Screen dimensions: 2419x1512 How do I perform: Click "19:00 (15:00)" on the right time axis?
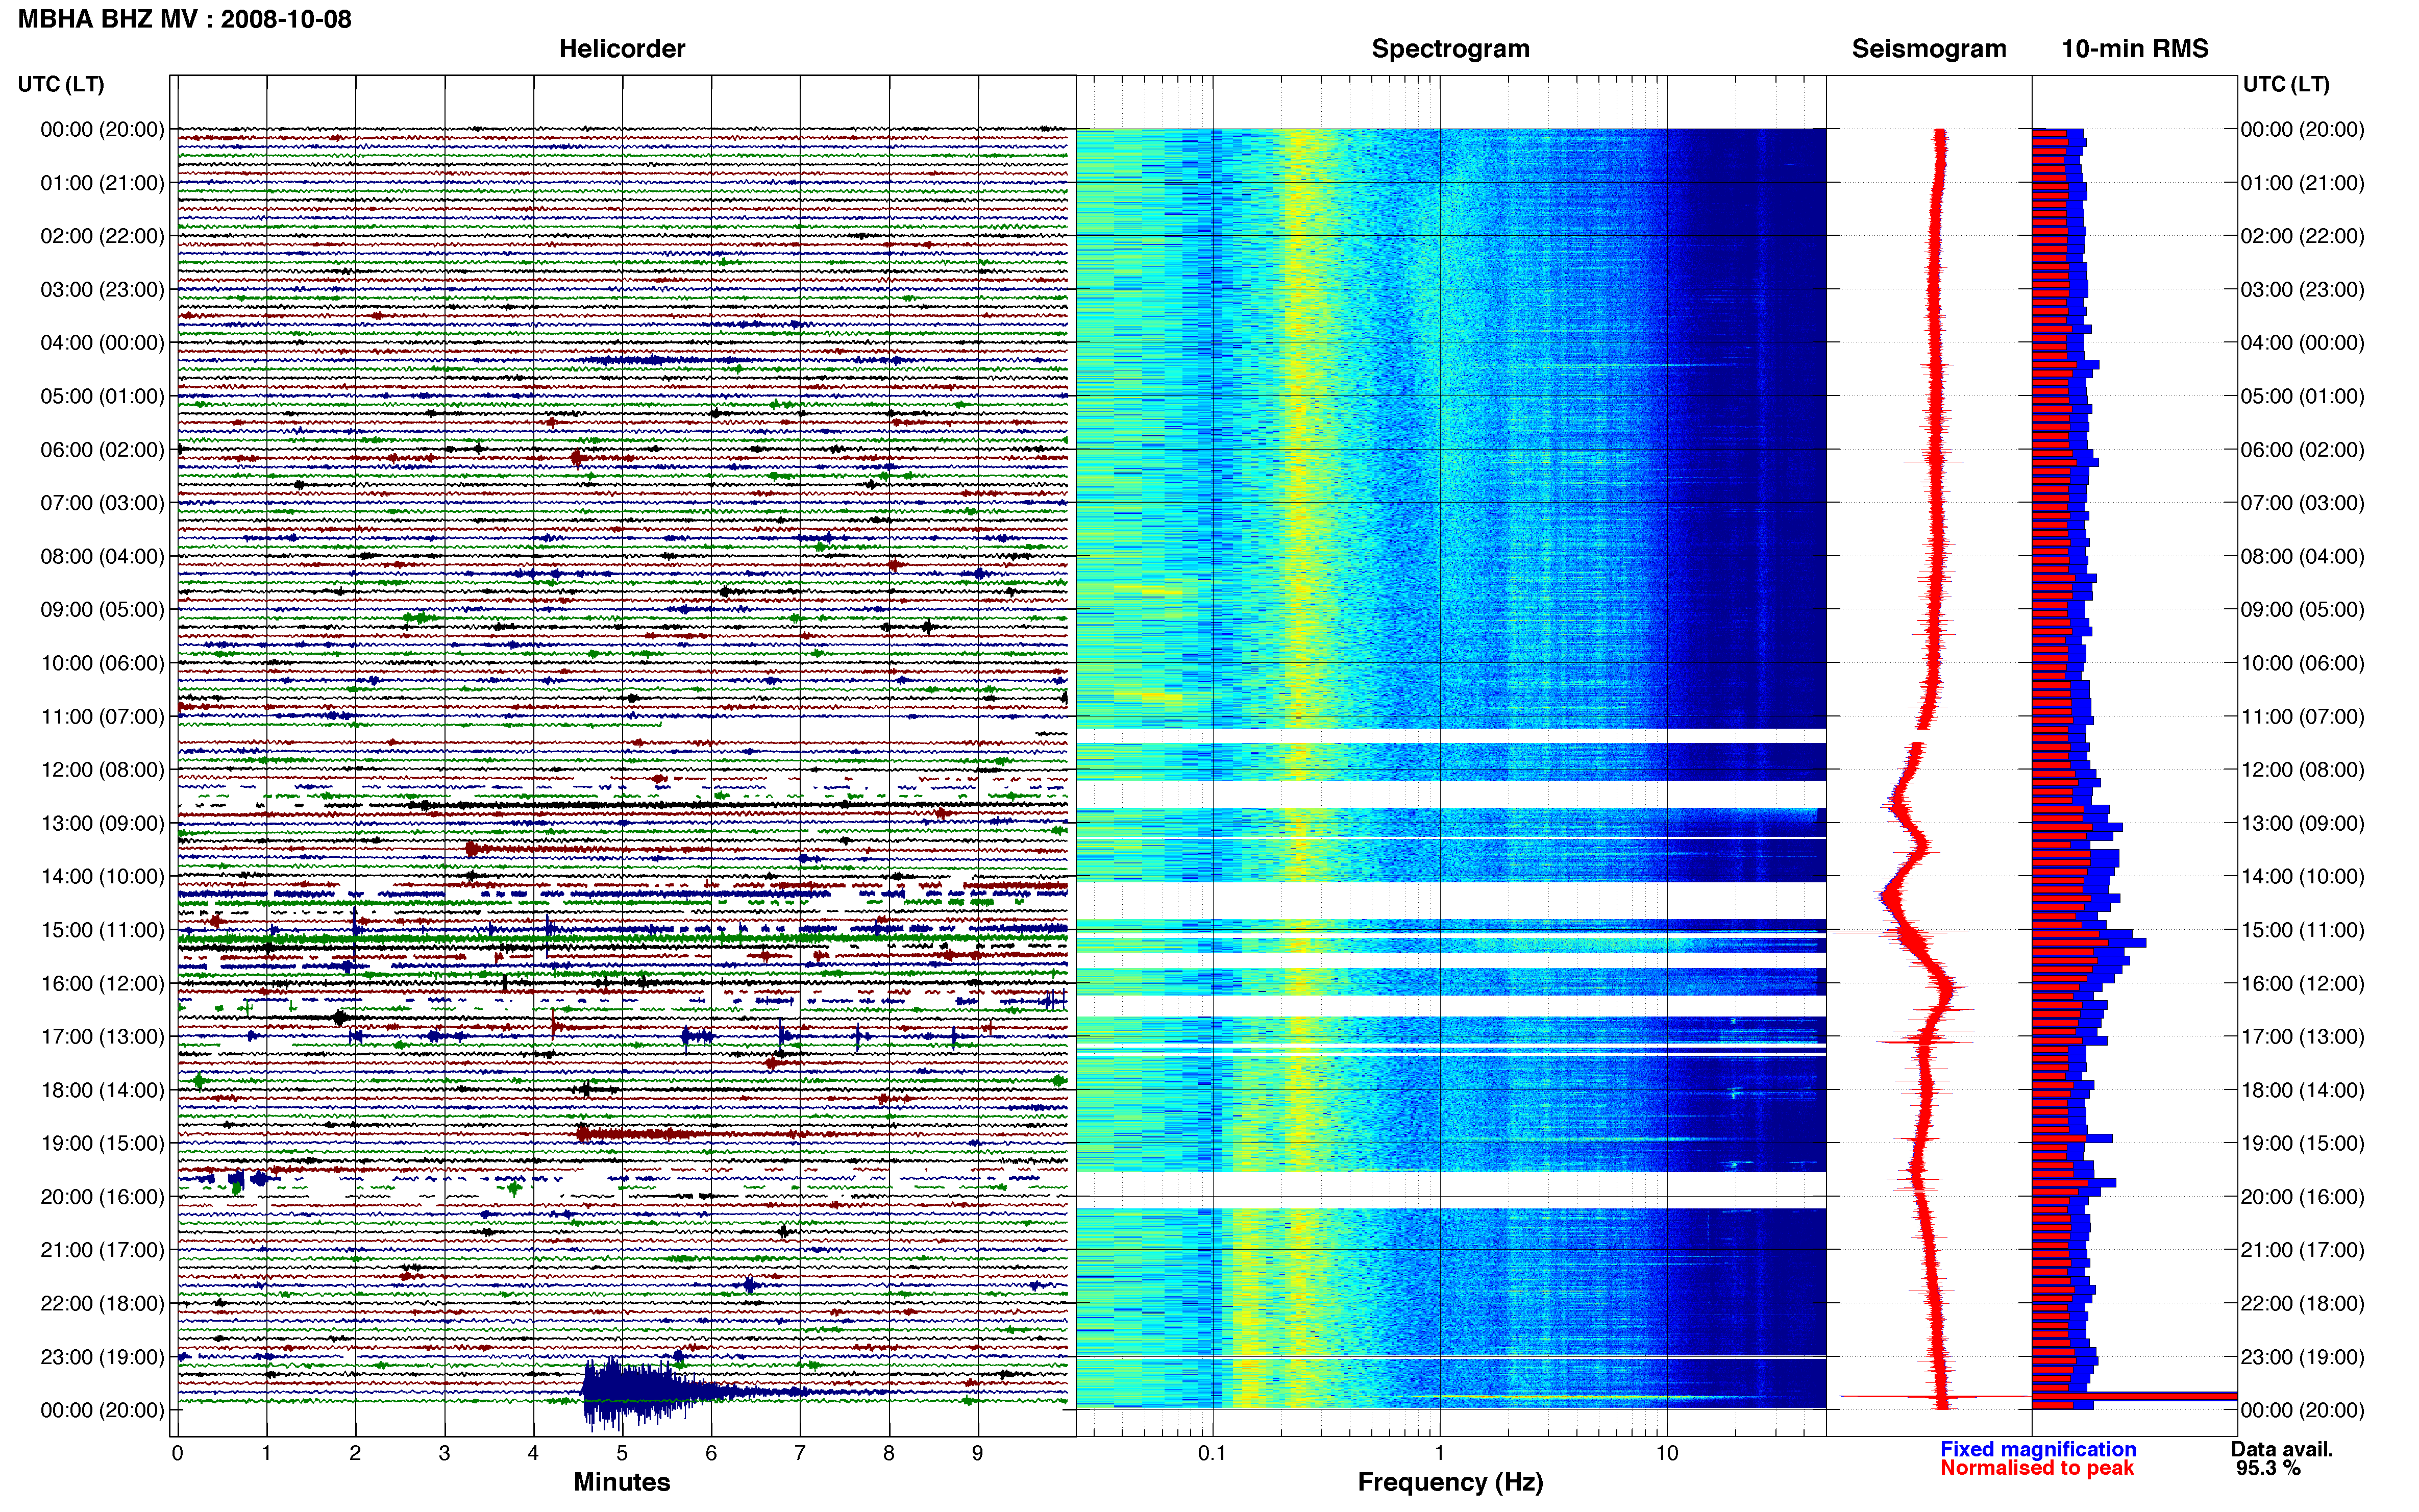point(2302,1143)
